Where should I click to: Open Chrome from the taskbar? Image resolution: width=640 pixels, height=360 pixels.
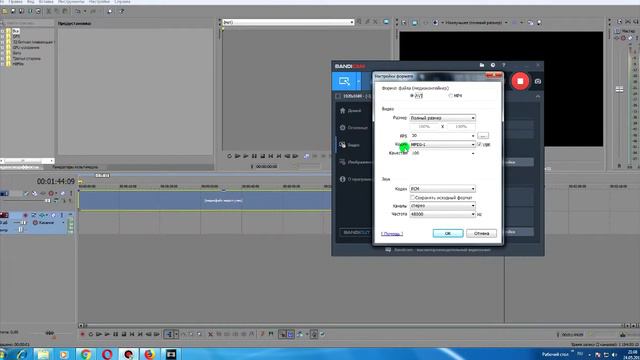pyautogui.click(x=85, y=354)
